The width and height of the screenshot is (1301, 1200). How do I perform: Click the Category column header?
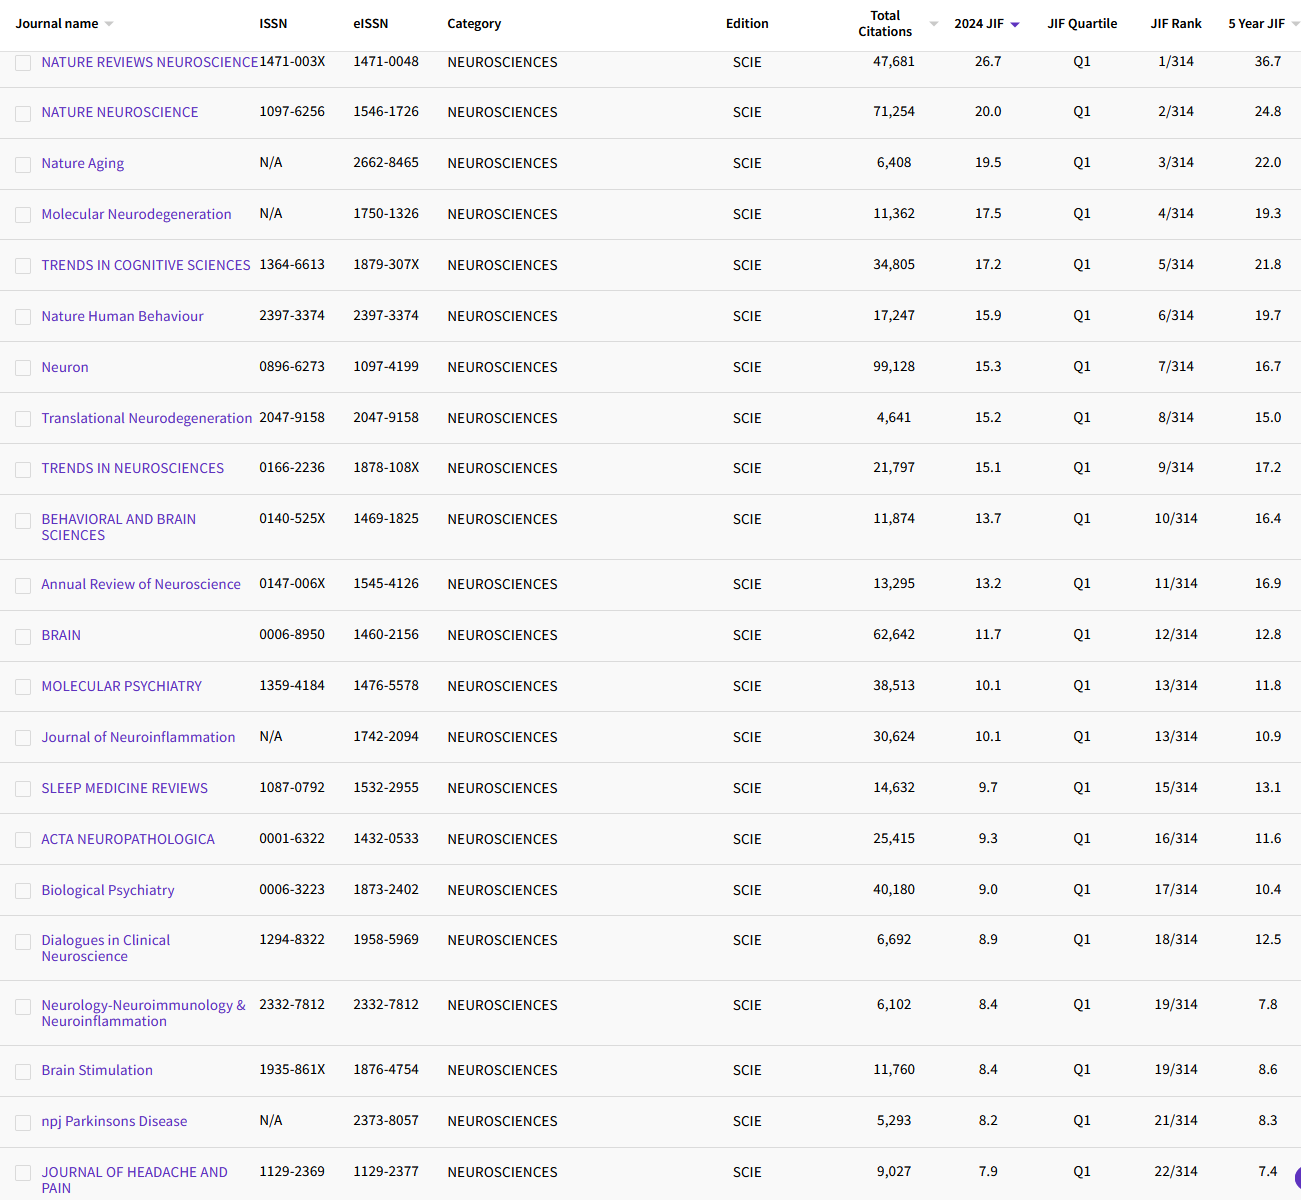click(474, 24)
